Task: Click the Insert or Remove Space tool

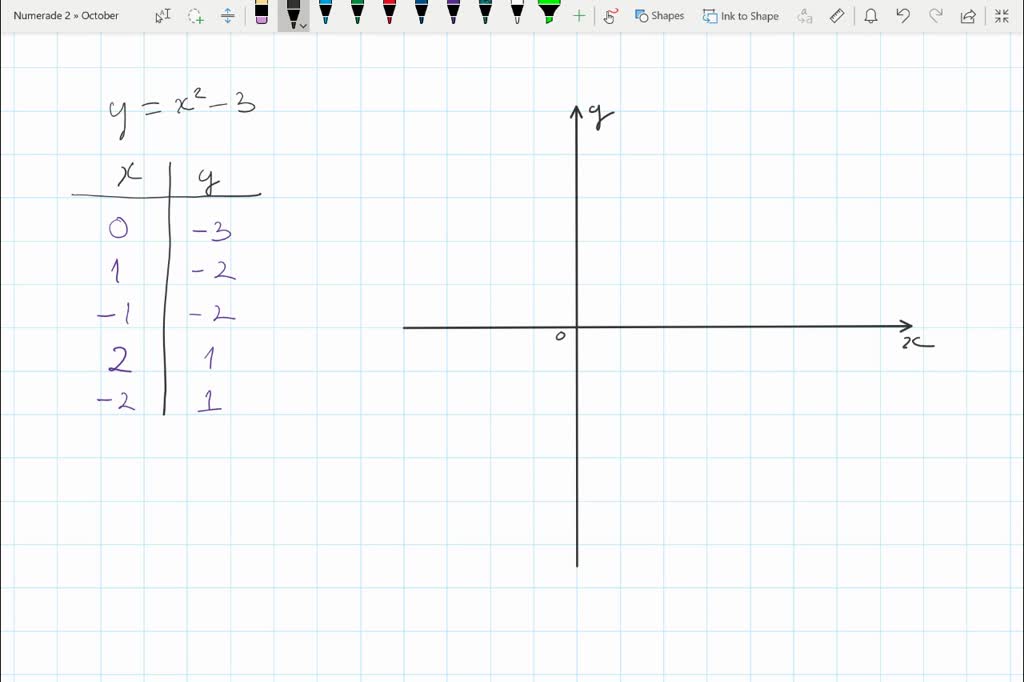Action: click(x=228, y=16)
